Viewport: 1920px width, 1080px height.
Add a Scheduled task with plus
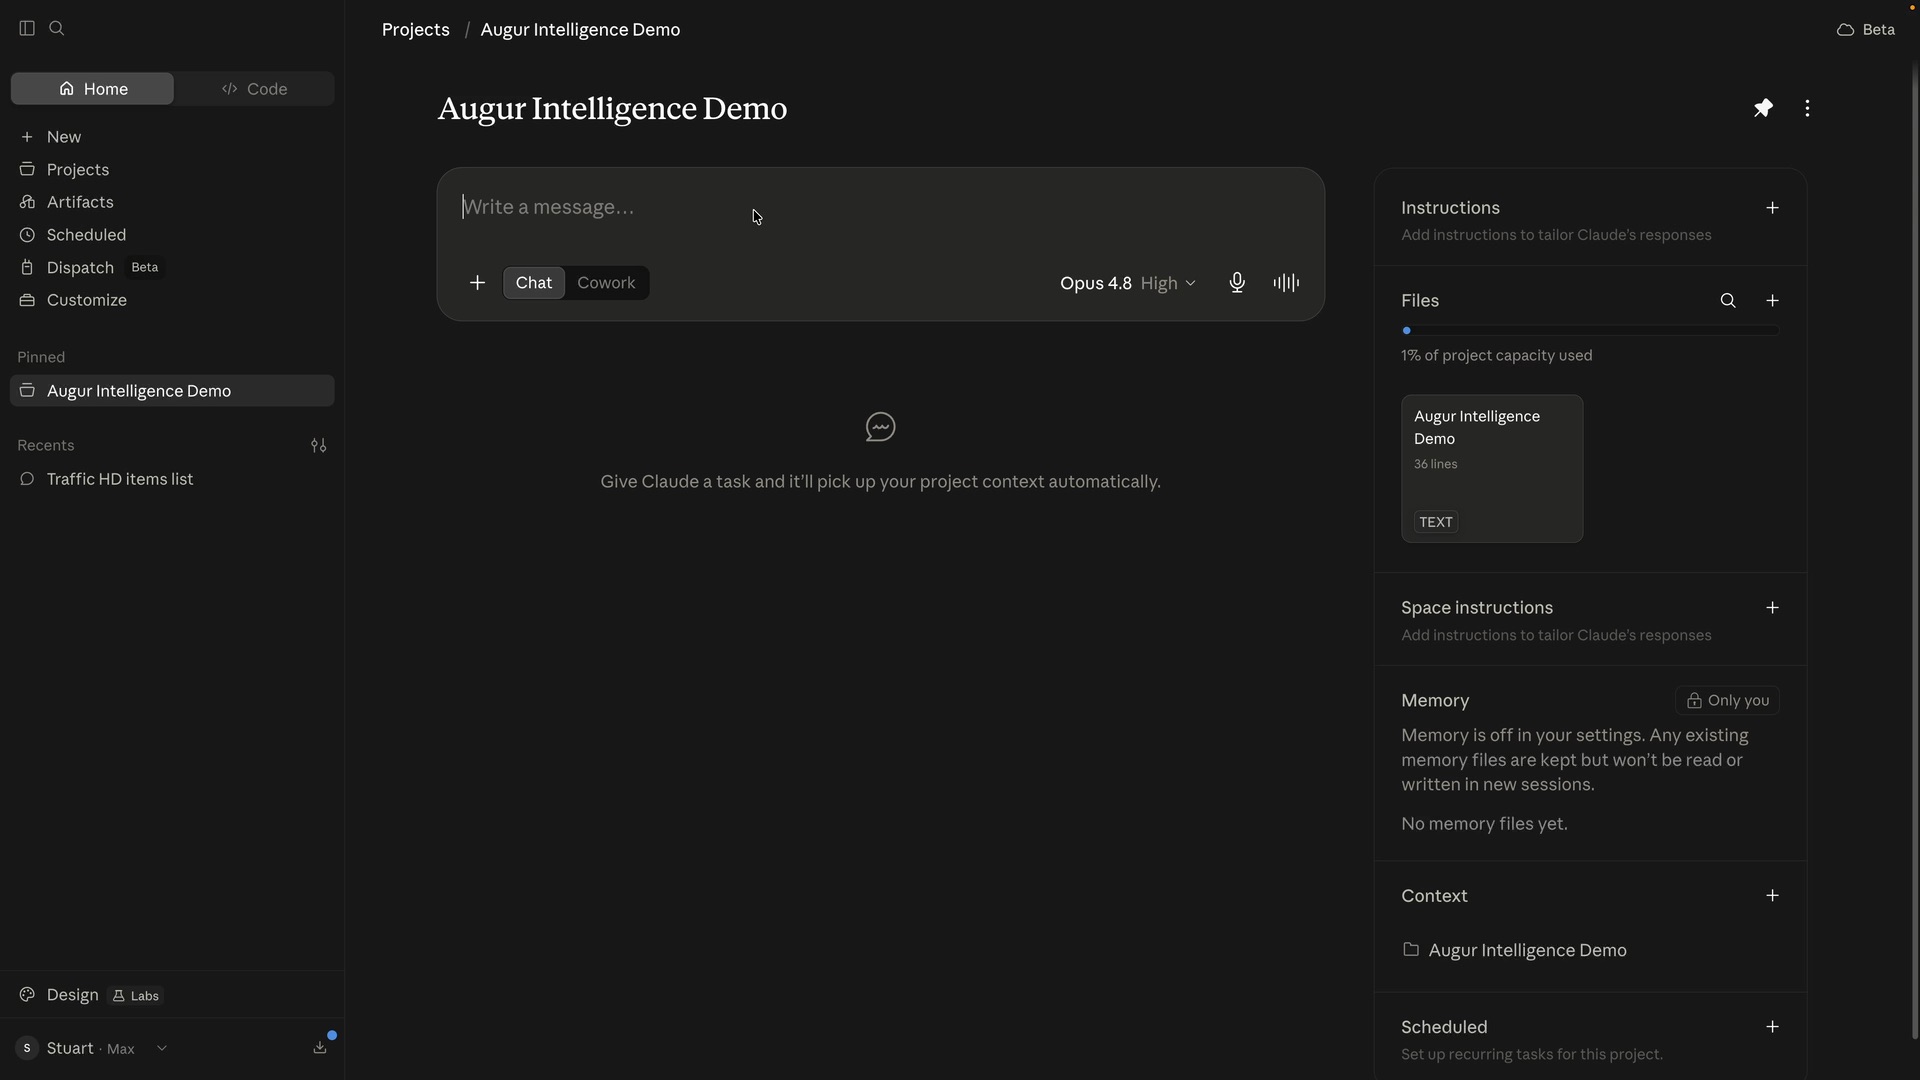click(1772, 1027)
